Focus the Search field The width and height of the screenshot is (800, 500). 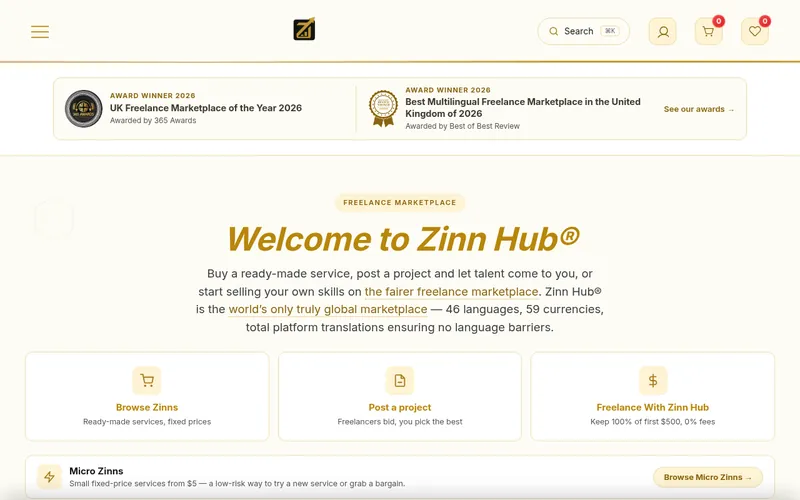584,31
